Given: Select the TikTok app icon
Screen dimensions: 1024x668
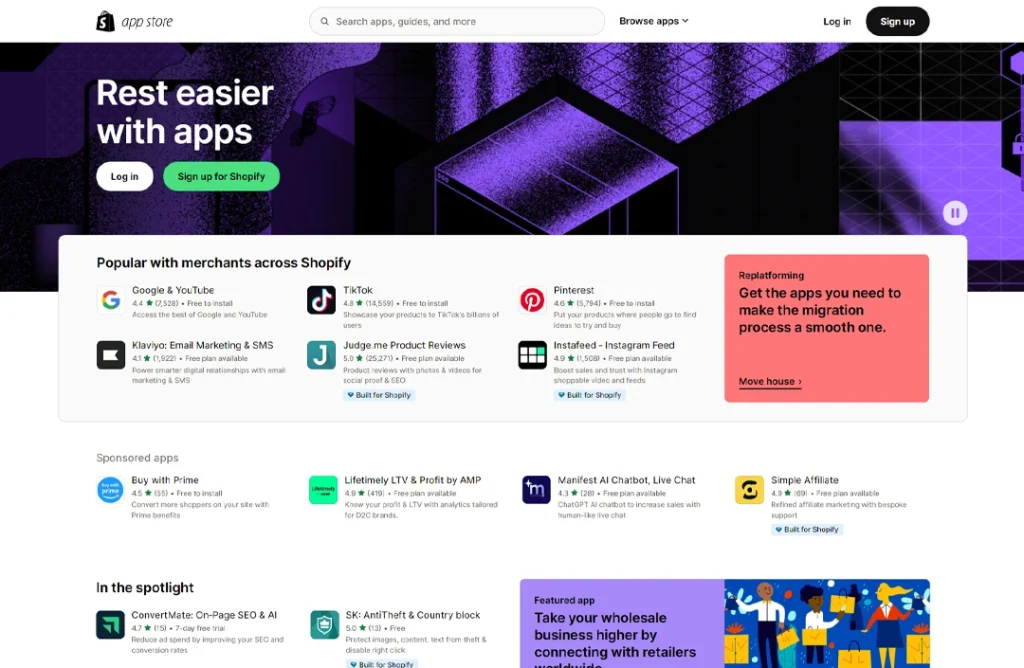Looking at the screenshot, I should 321,300.
